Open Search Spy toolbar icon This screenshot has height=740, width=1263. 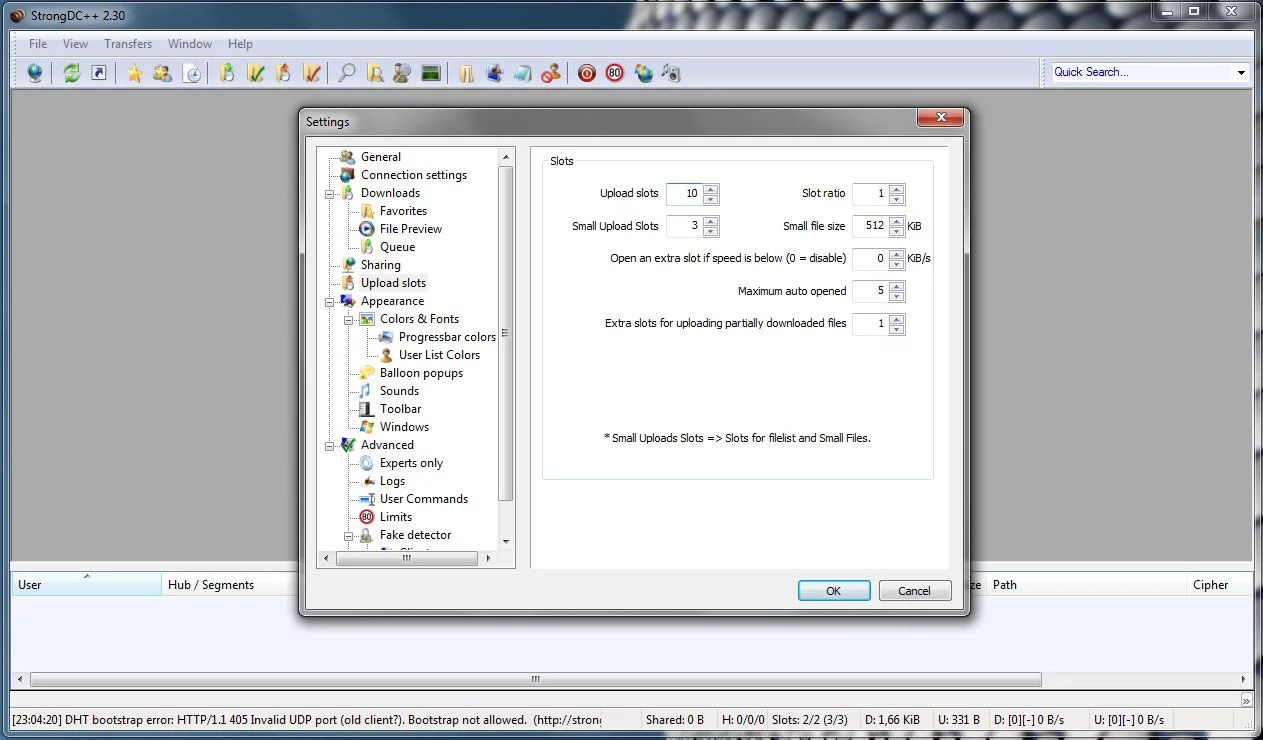[402, 73]
